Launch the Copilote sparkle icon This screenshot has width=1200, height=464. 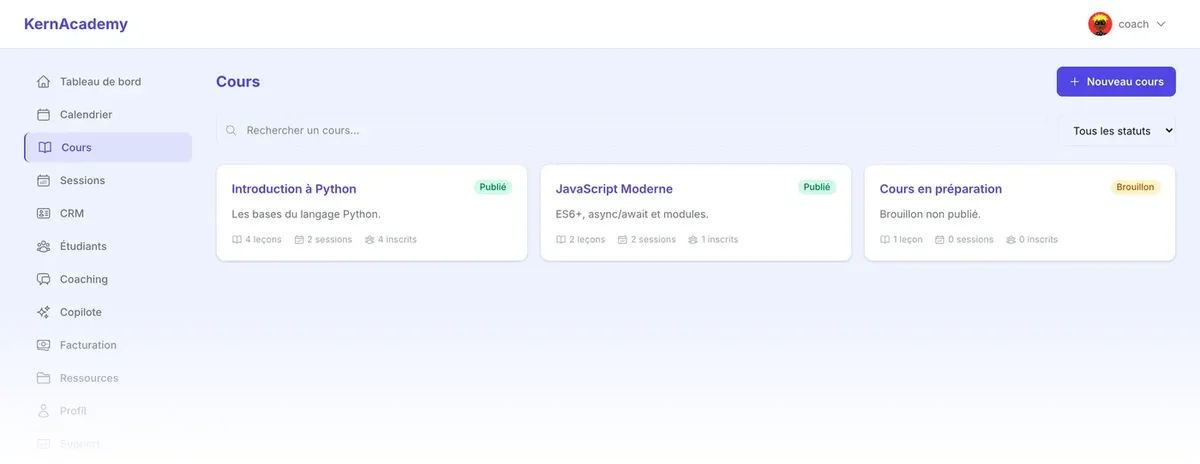point(43,313)
